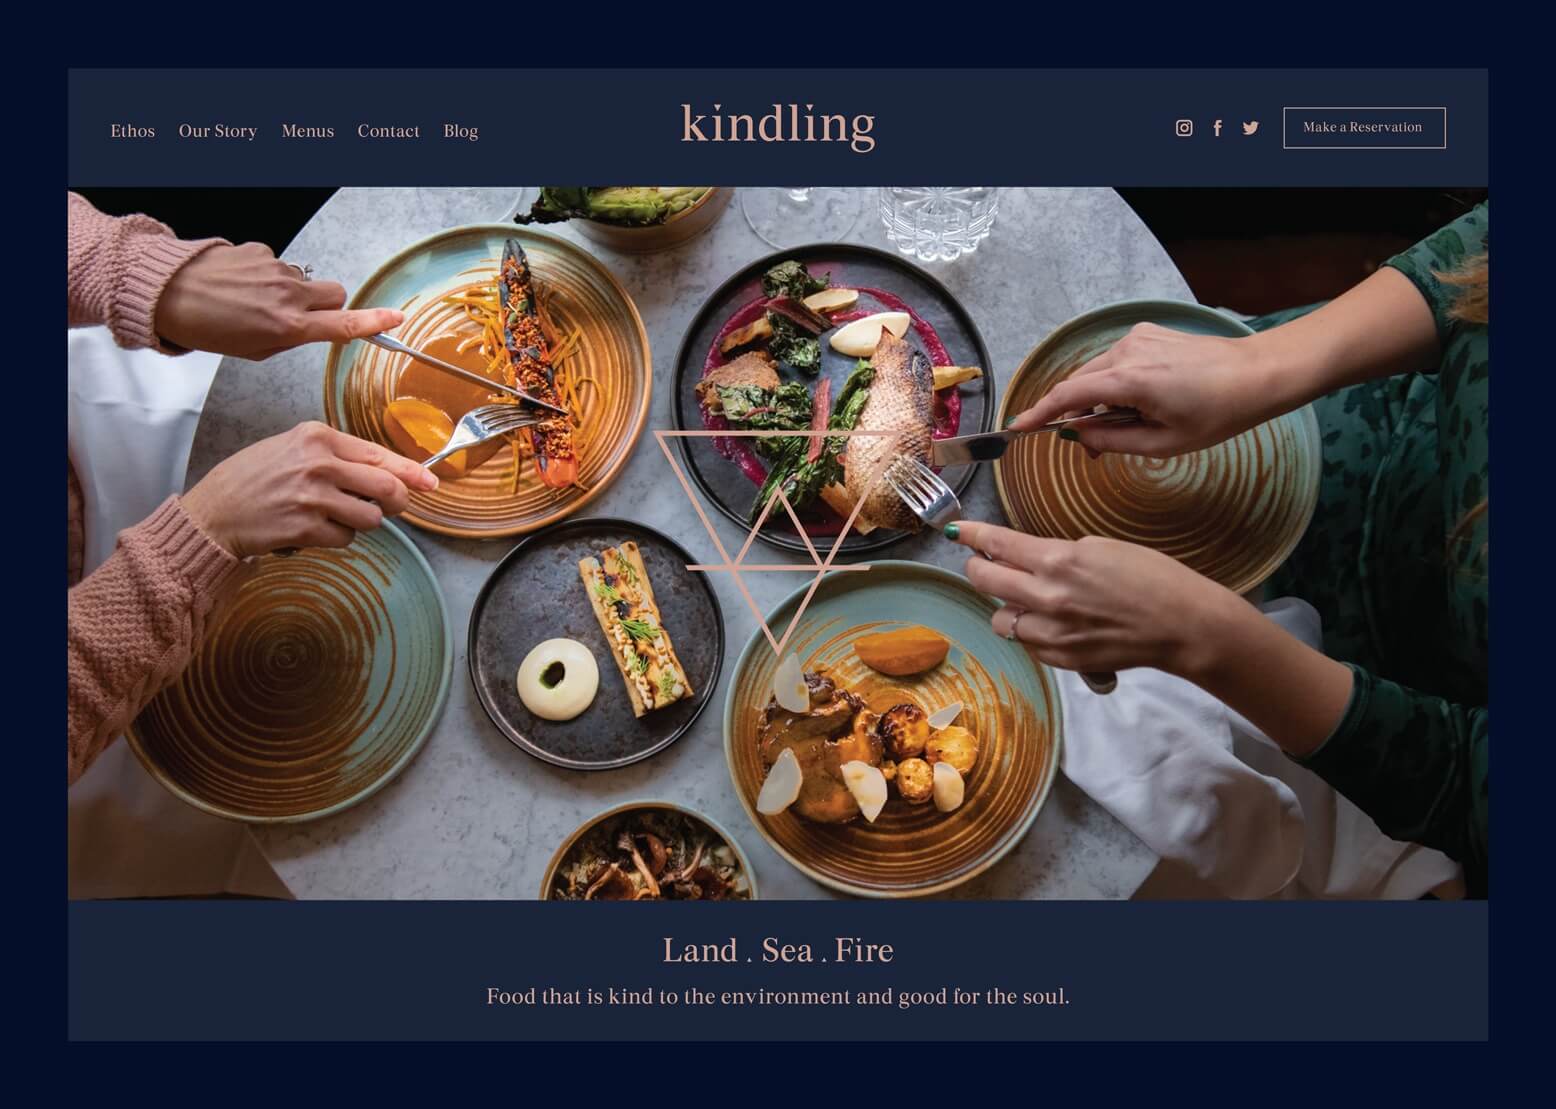
Task: Open the Our Story page
Action: [x=218, y=131]
